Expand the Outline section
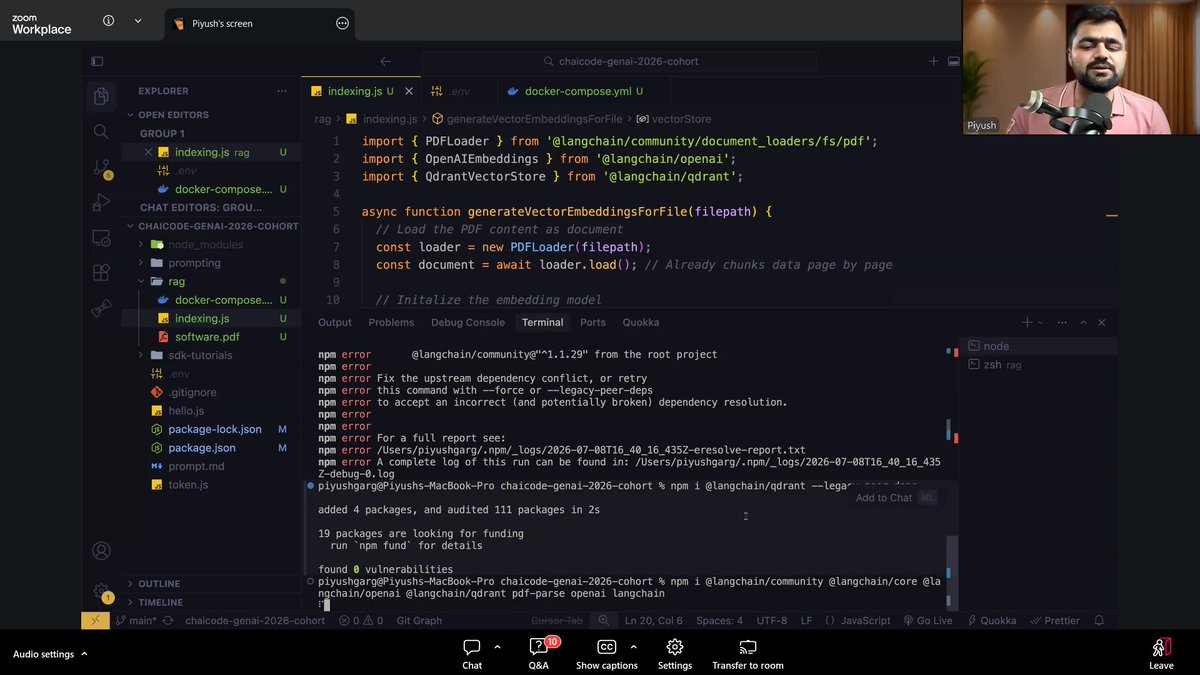The height and width of the screenshot is (675, 1200). (x=159, y=584)
